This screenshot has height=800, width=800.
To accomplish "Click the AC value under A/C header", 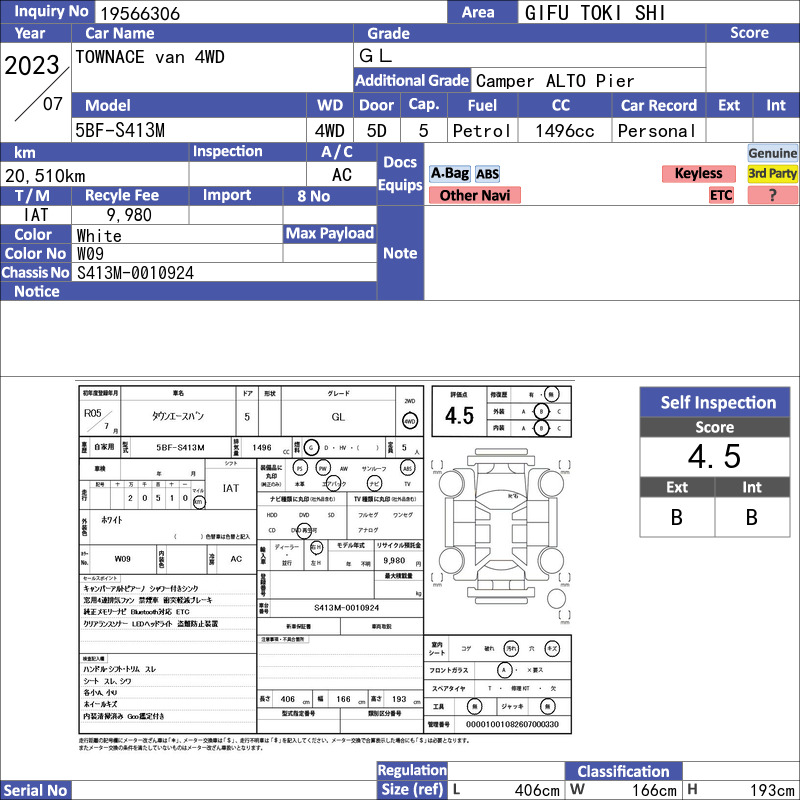I will click(341, 175).
